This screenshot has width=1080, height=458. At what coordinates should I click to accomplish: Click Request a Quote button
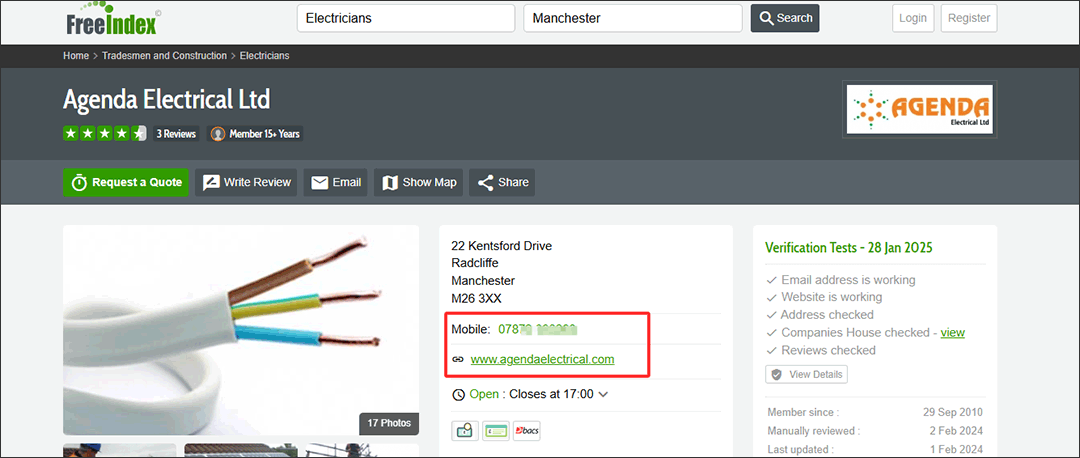[x=126, y=183]
